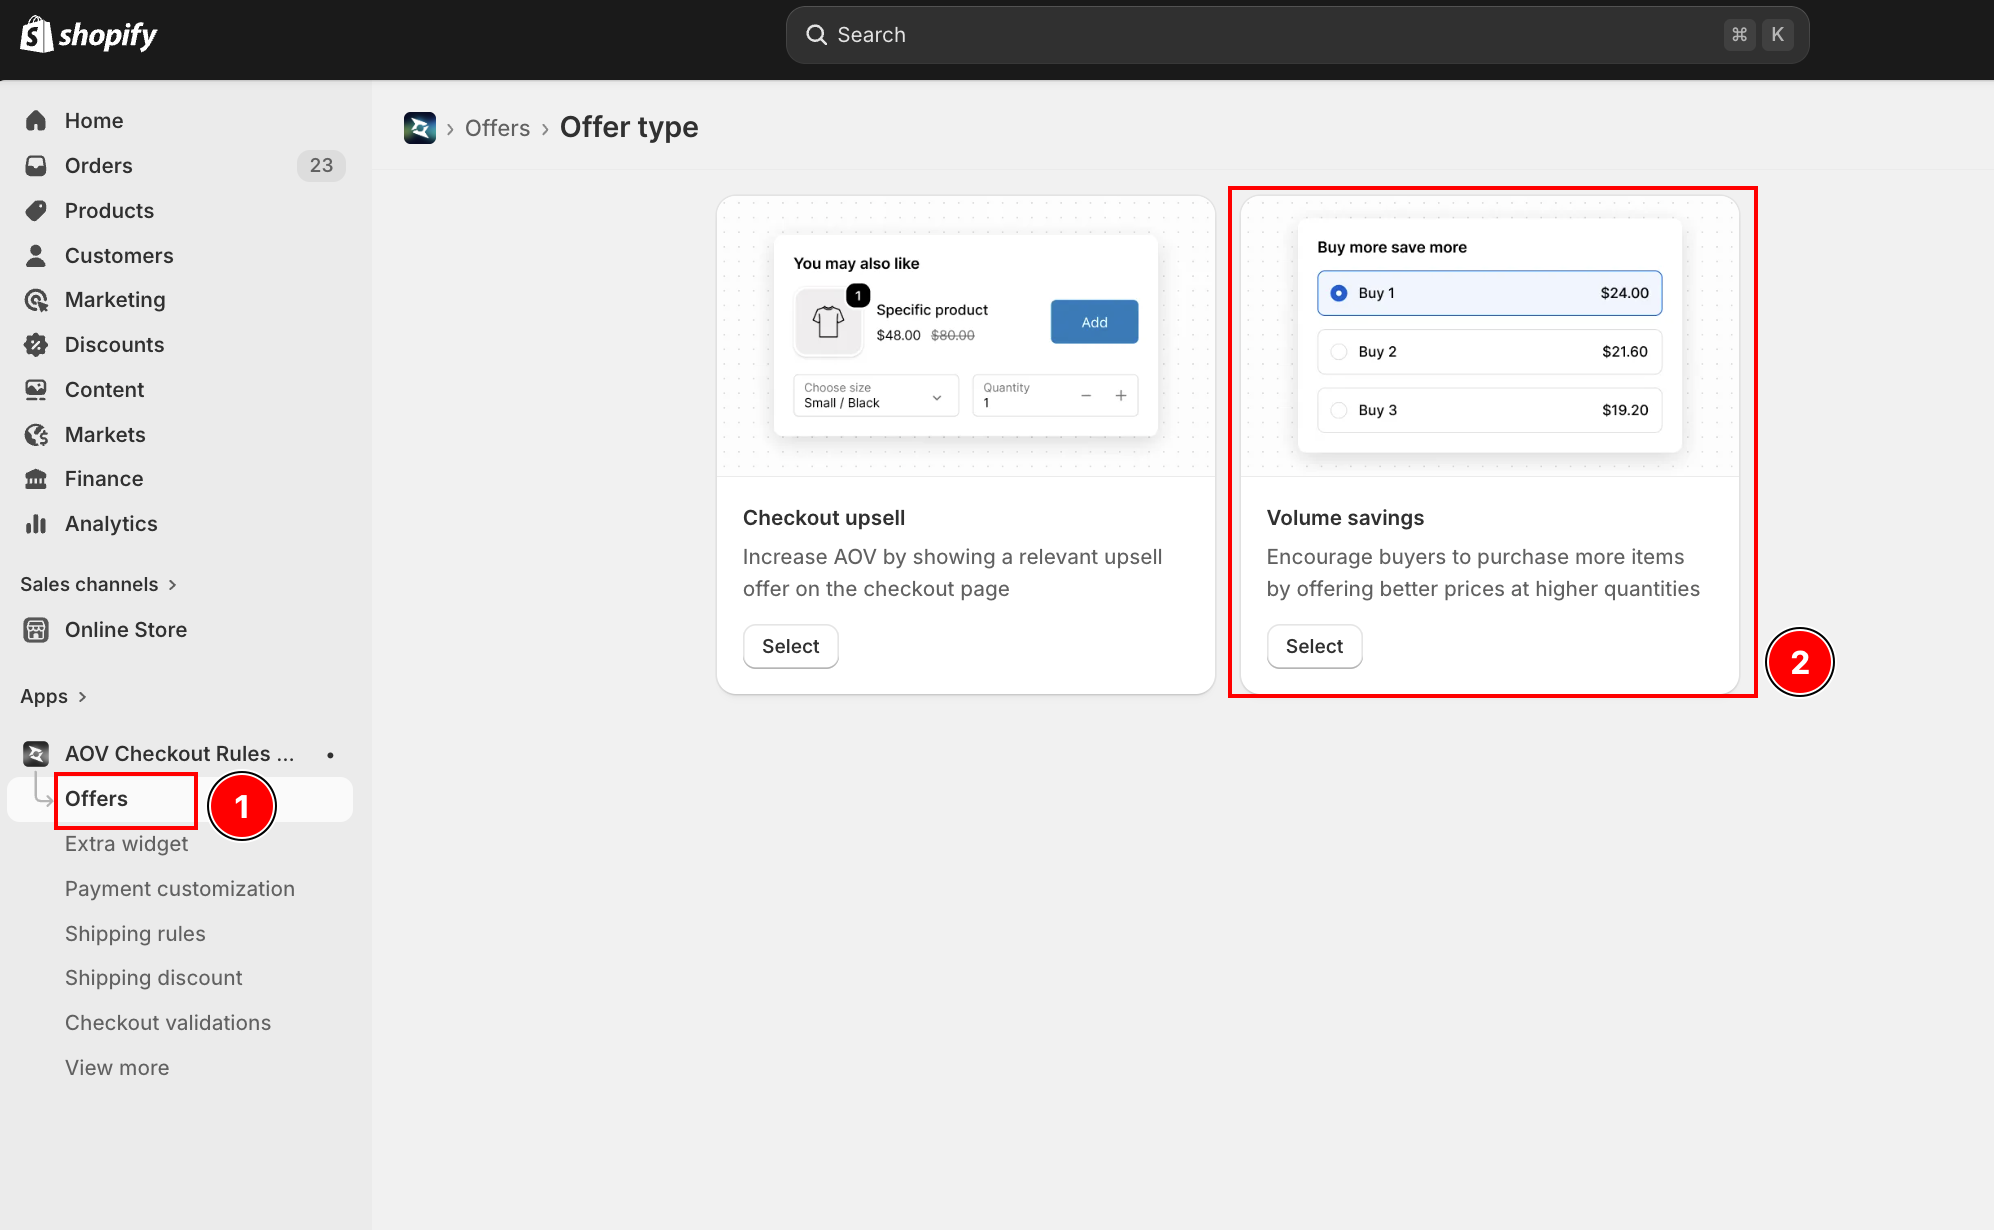Expand the Apps section
Image resolution: width=1994 pixels, height=1230 pixels.
pos(53,697)
